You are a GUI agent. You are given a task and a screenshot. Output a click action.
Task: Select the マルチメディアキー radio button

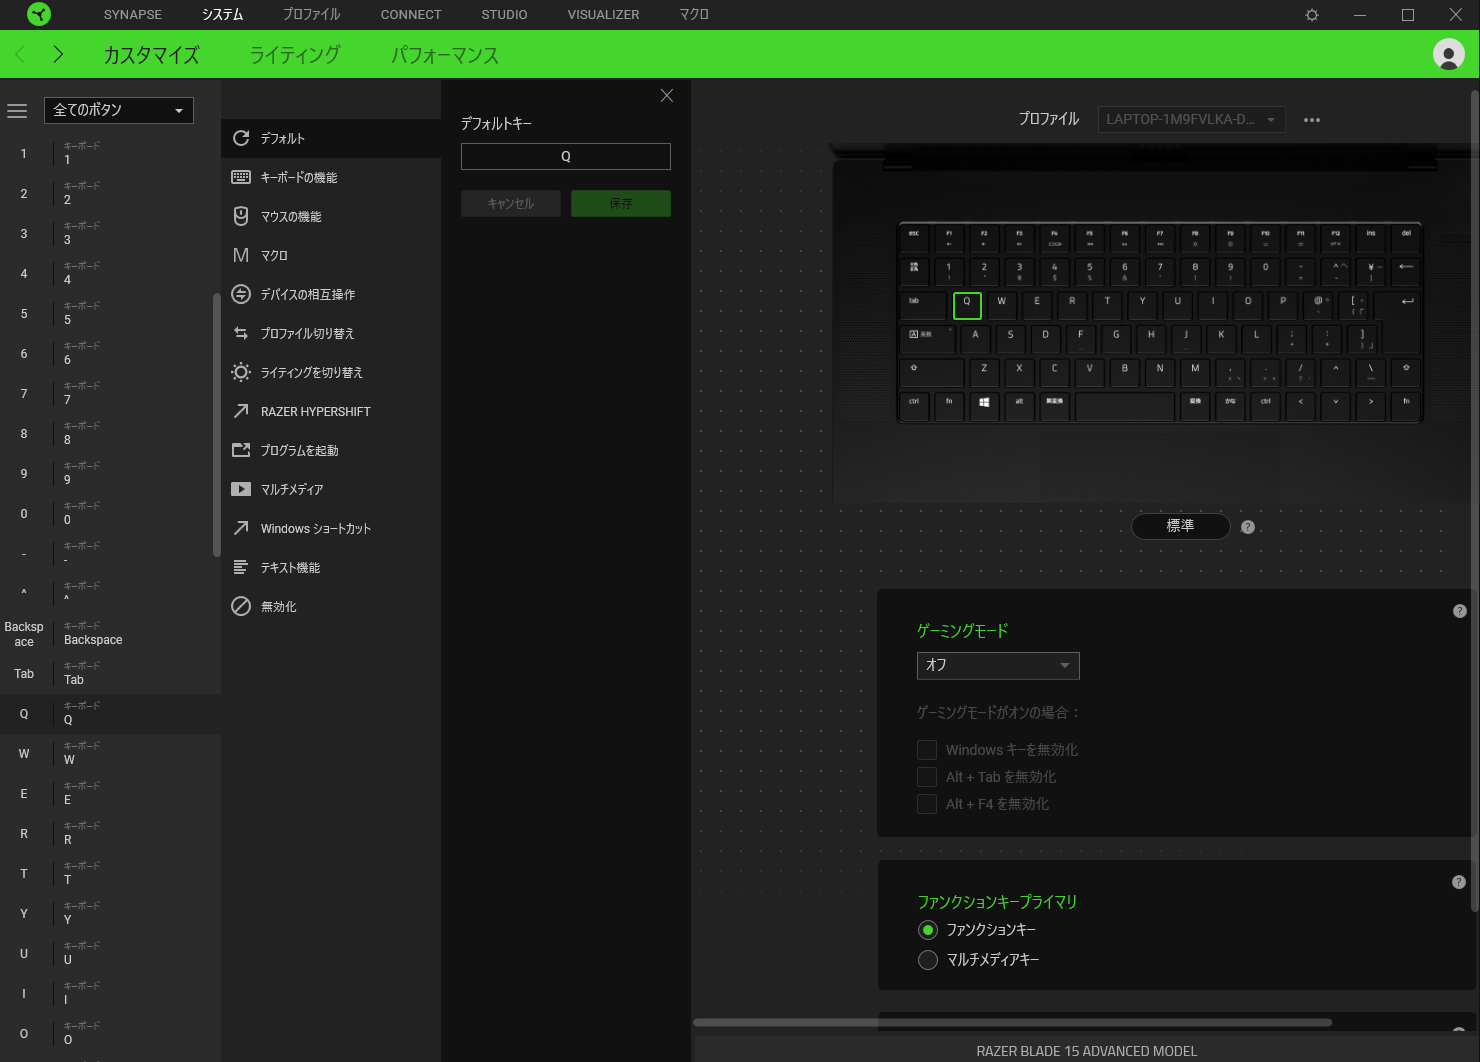928,960
